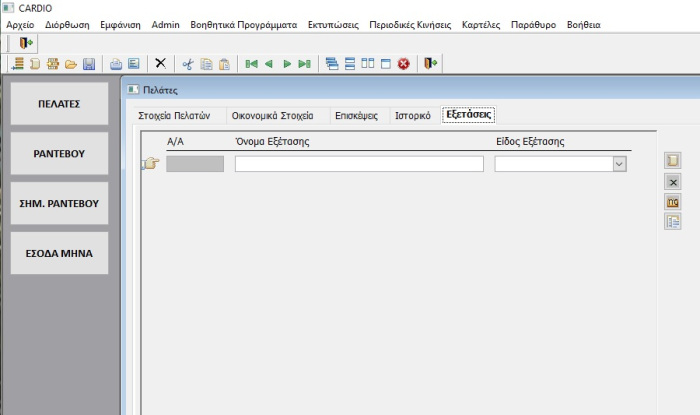The image size is (700, 415).
Task: Click the paste clipboard toolbar icon
Action: (x=224, y=64)
